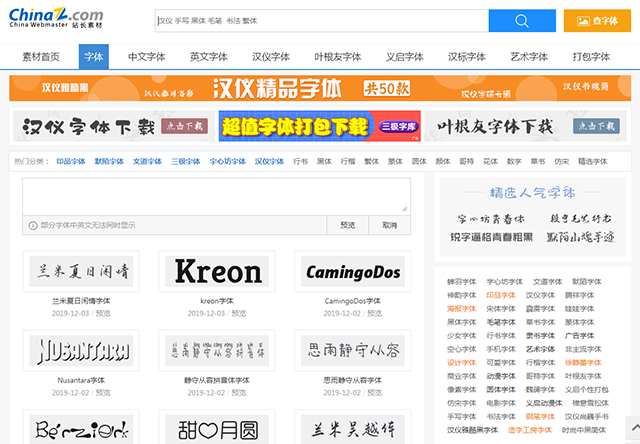Click the ChinaZ.com site logo

pos(56,20)
